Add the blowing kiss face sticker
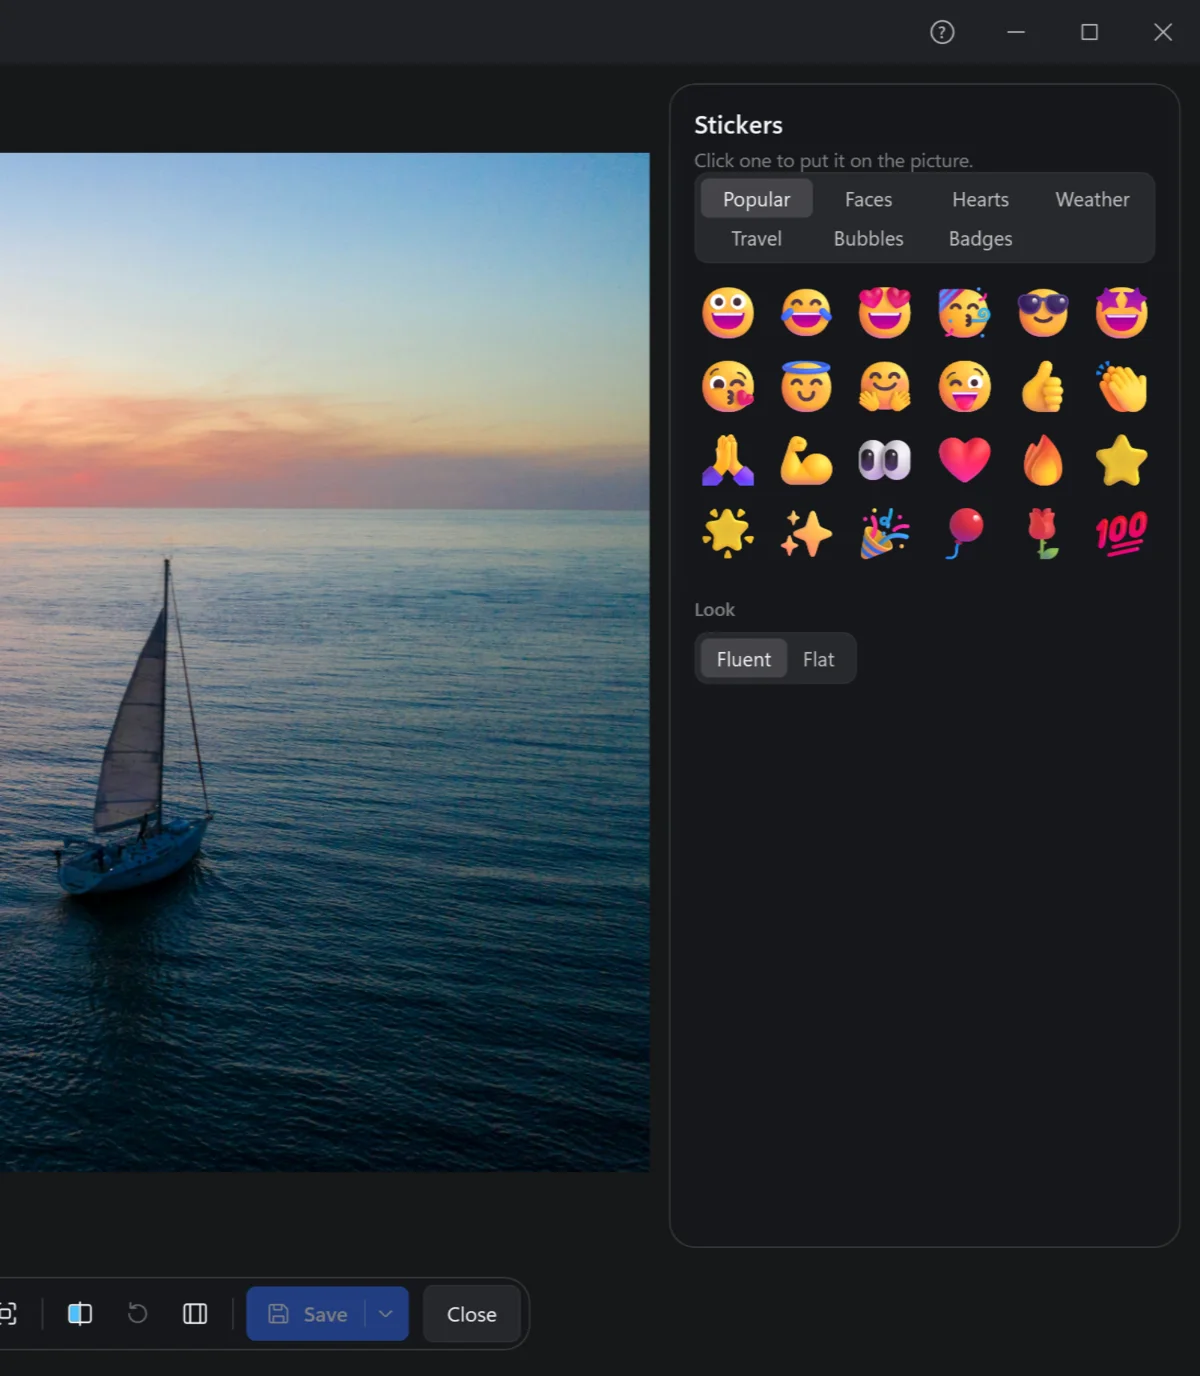Image resolution: width=1200 pixels, height=1376 pixels. click(x=727, y=387)
